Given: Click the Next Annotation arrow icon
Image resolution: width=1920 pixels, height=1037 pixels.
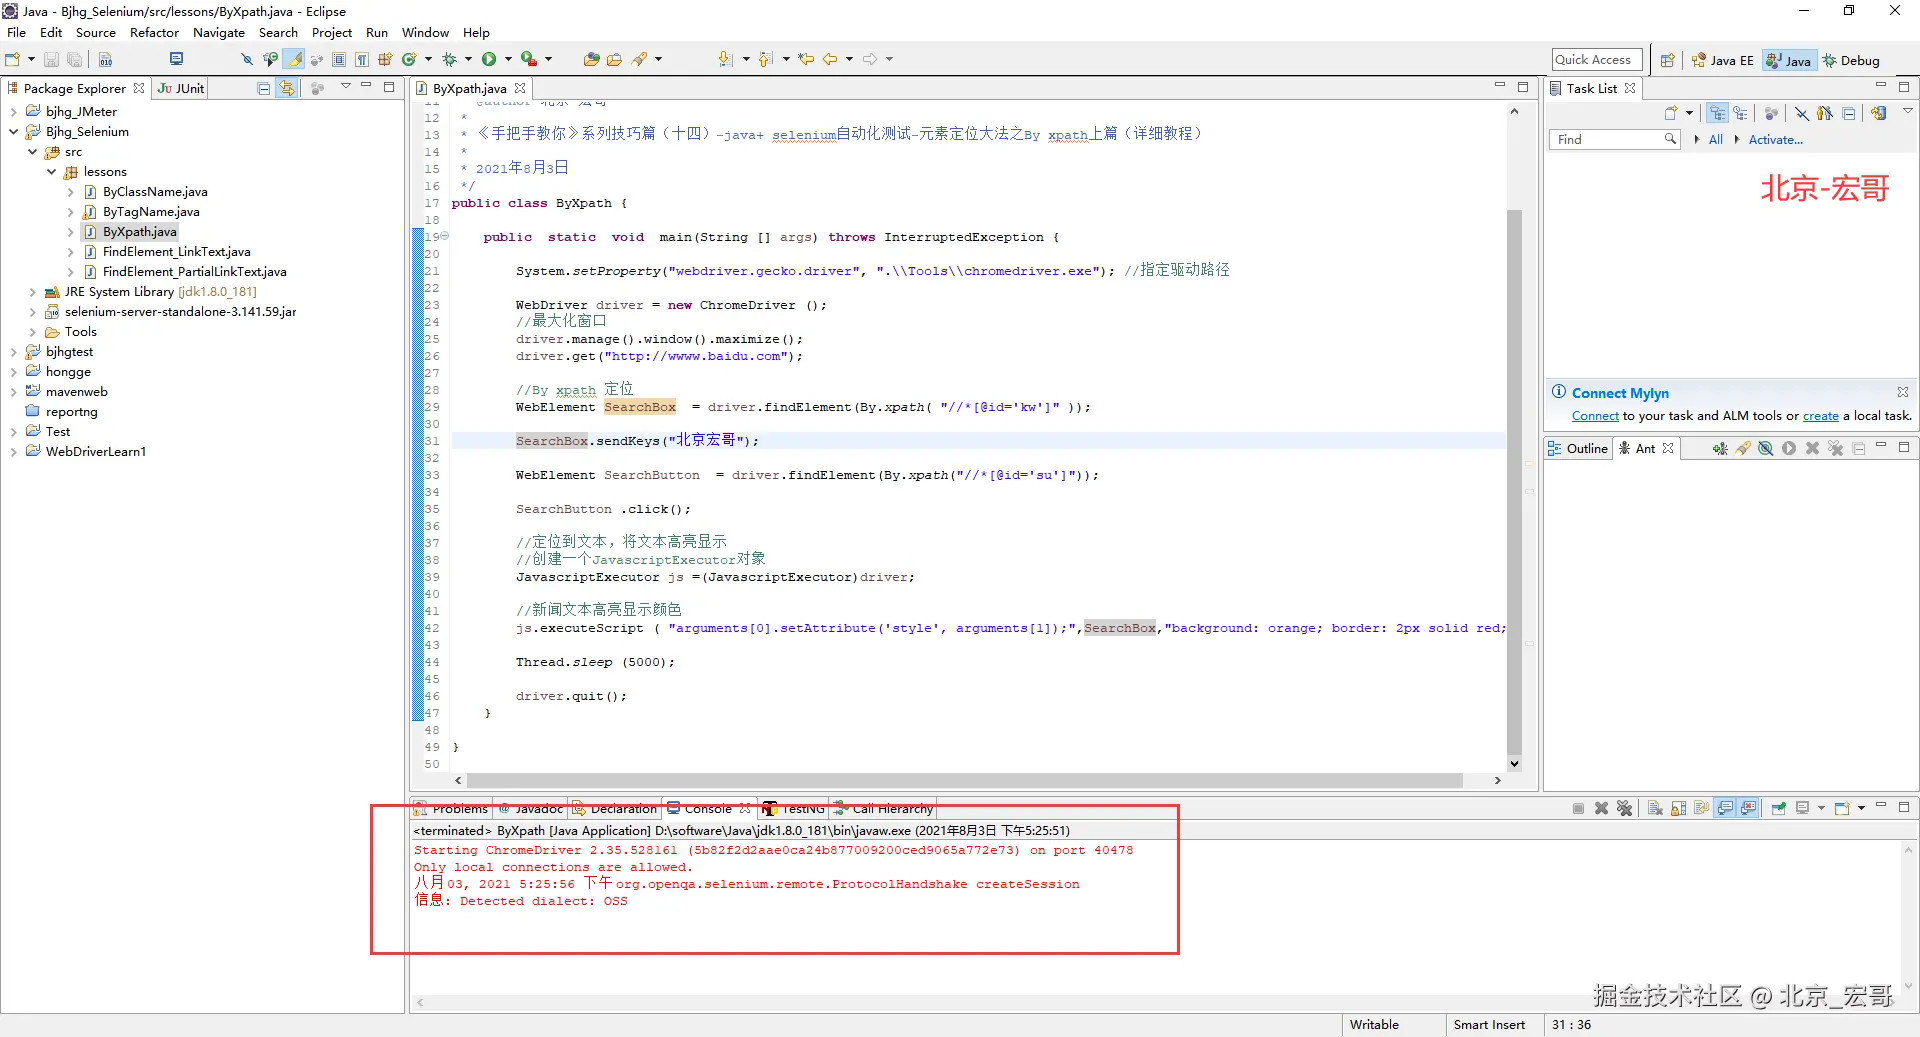Looking at the screenshot, I should (x=726, y=60).
